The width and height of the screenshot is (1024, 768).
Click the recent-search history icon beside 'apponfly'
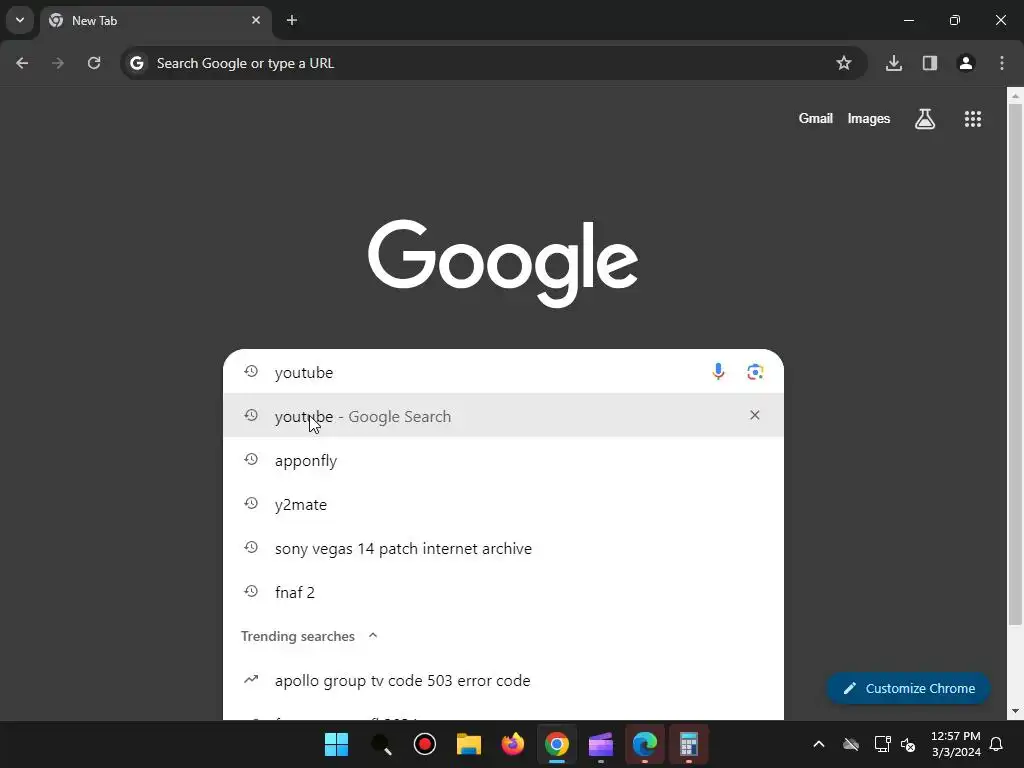coord(251,459)
